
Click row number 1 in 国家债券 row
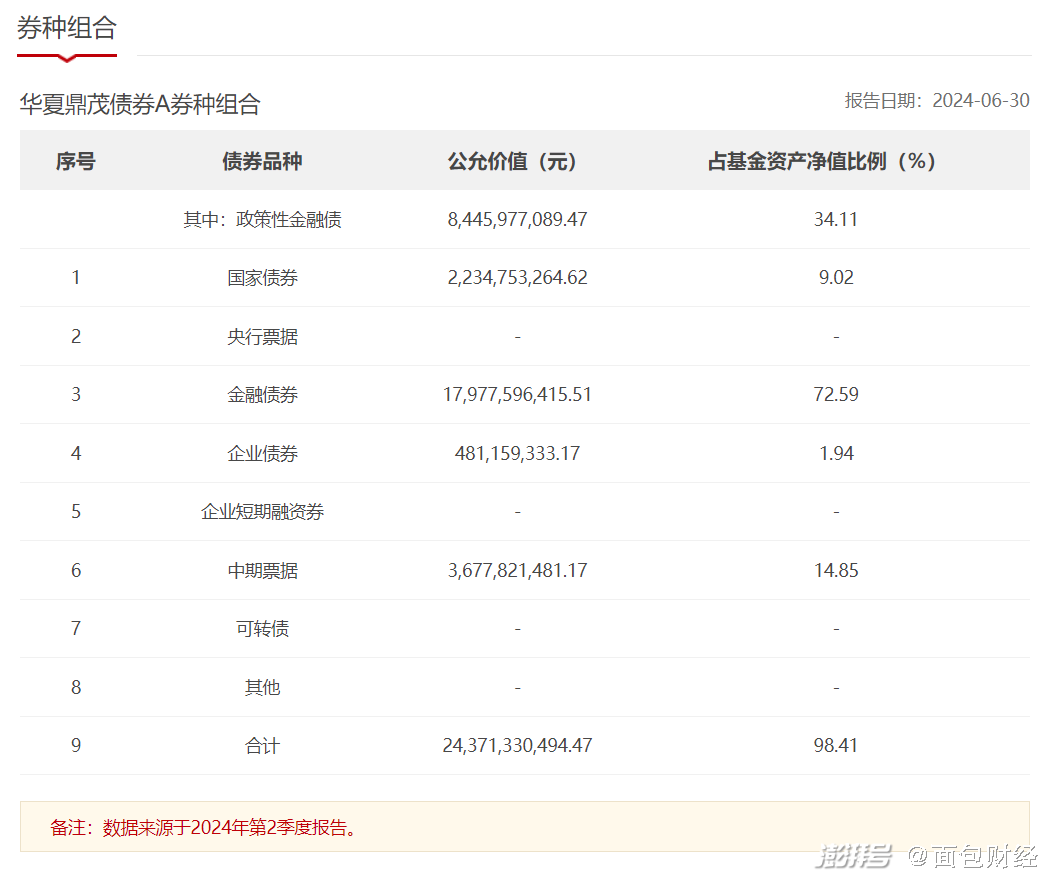76,278
